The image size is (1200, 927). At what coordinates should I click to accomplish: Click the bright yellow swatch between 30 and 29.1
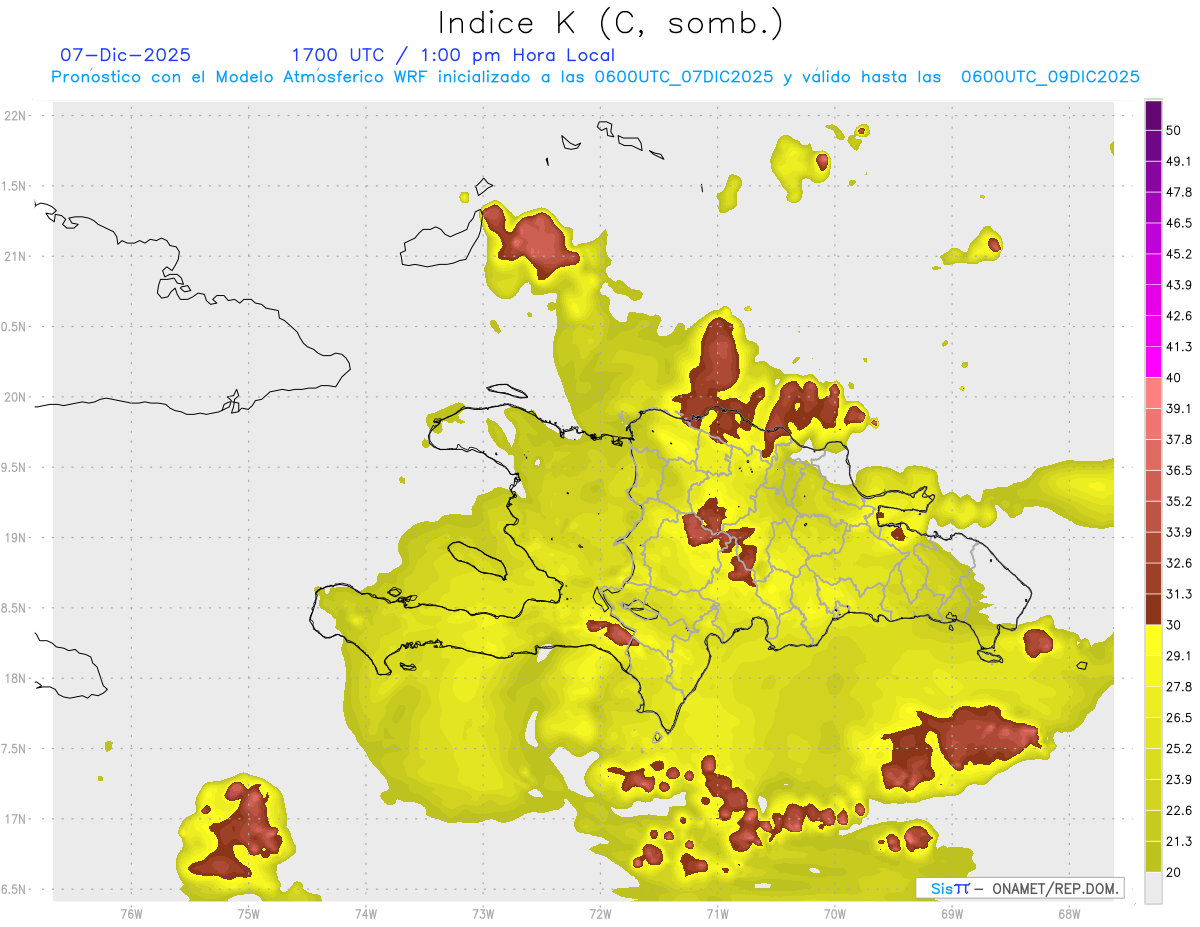click(1153, 641)
